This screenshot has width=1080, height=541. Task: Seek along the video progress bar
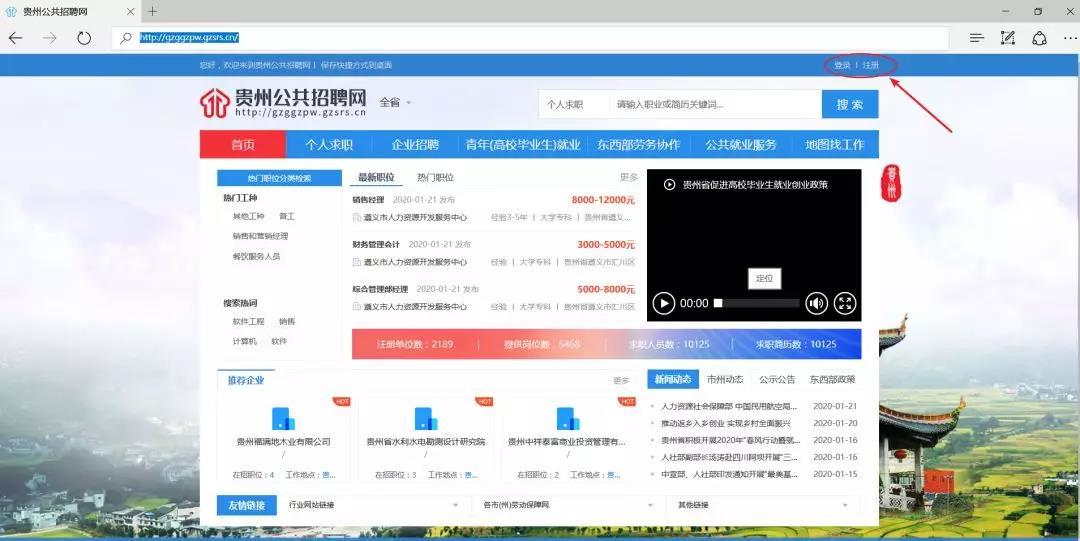(x=756, y=303)
